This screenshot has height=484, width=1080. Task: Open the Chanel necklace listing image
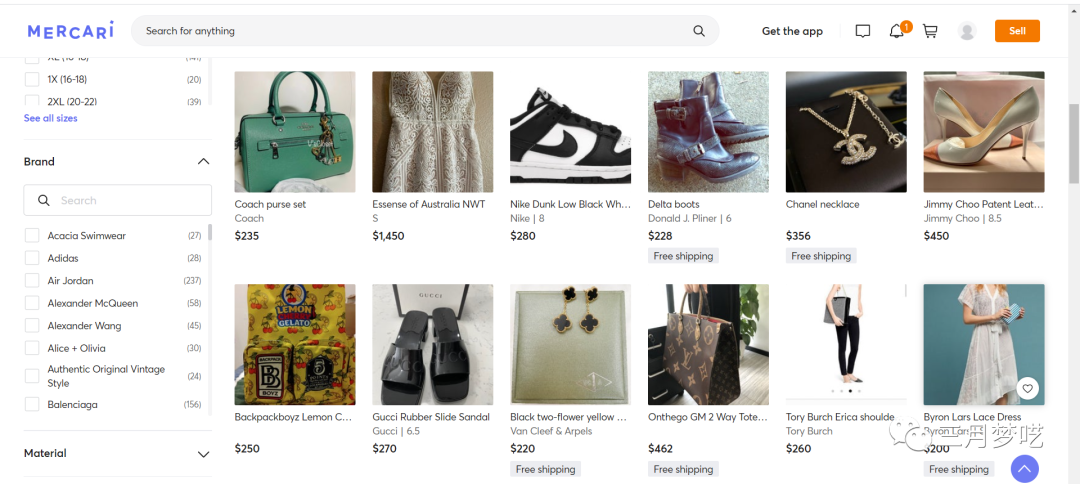tap(846, 132)
